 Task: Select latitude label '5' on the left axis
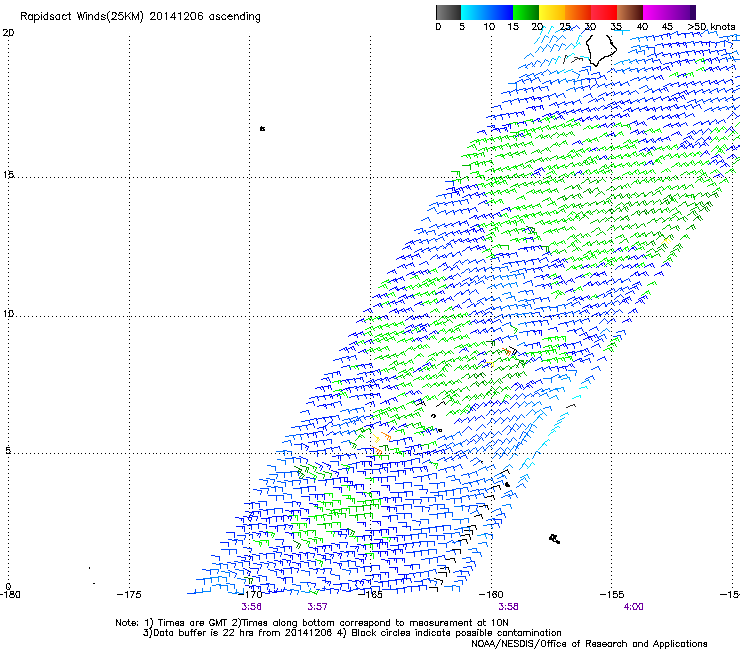tap(8, 451)
